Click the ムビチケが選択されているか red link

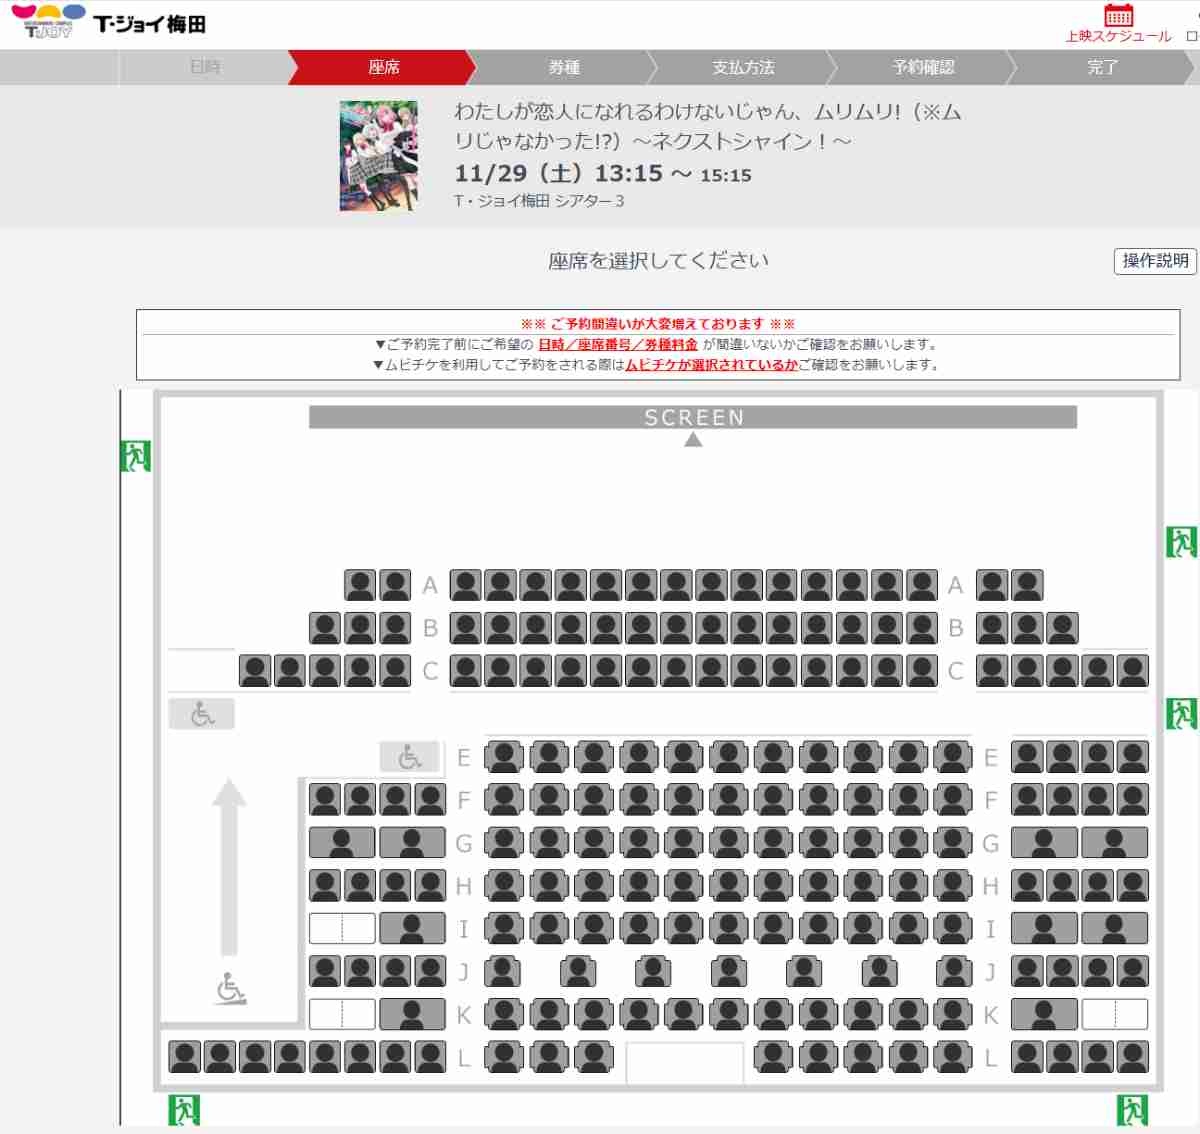(x=712, y=365)
